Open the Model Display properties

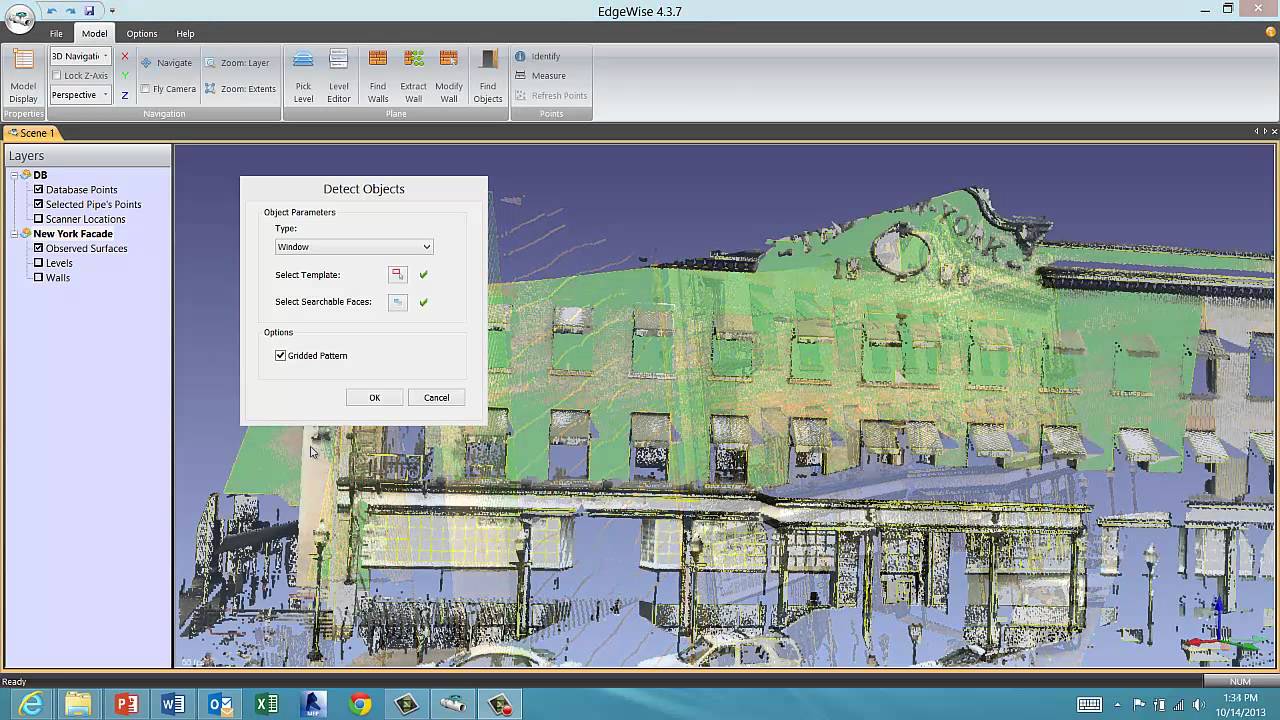pyautogui.click(x=23, y=76)
